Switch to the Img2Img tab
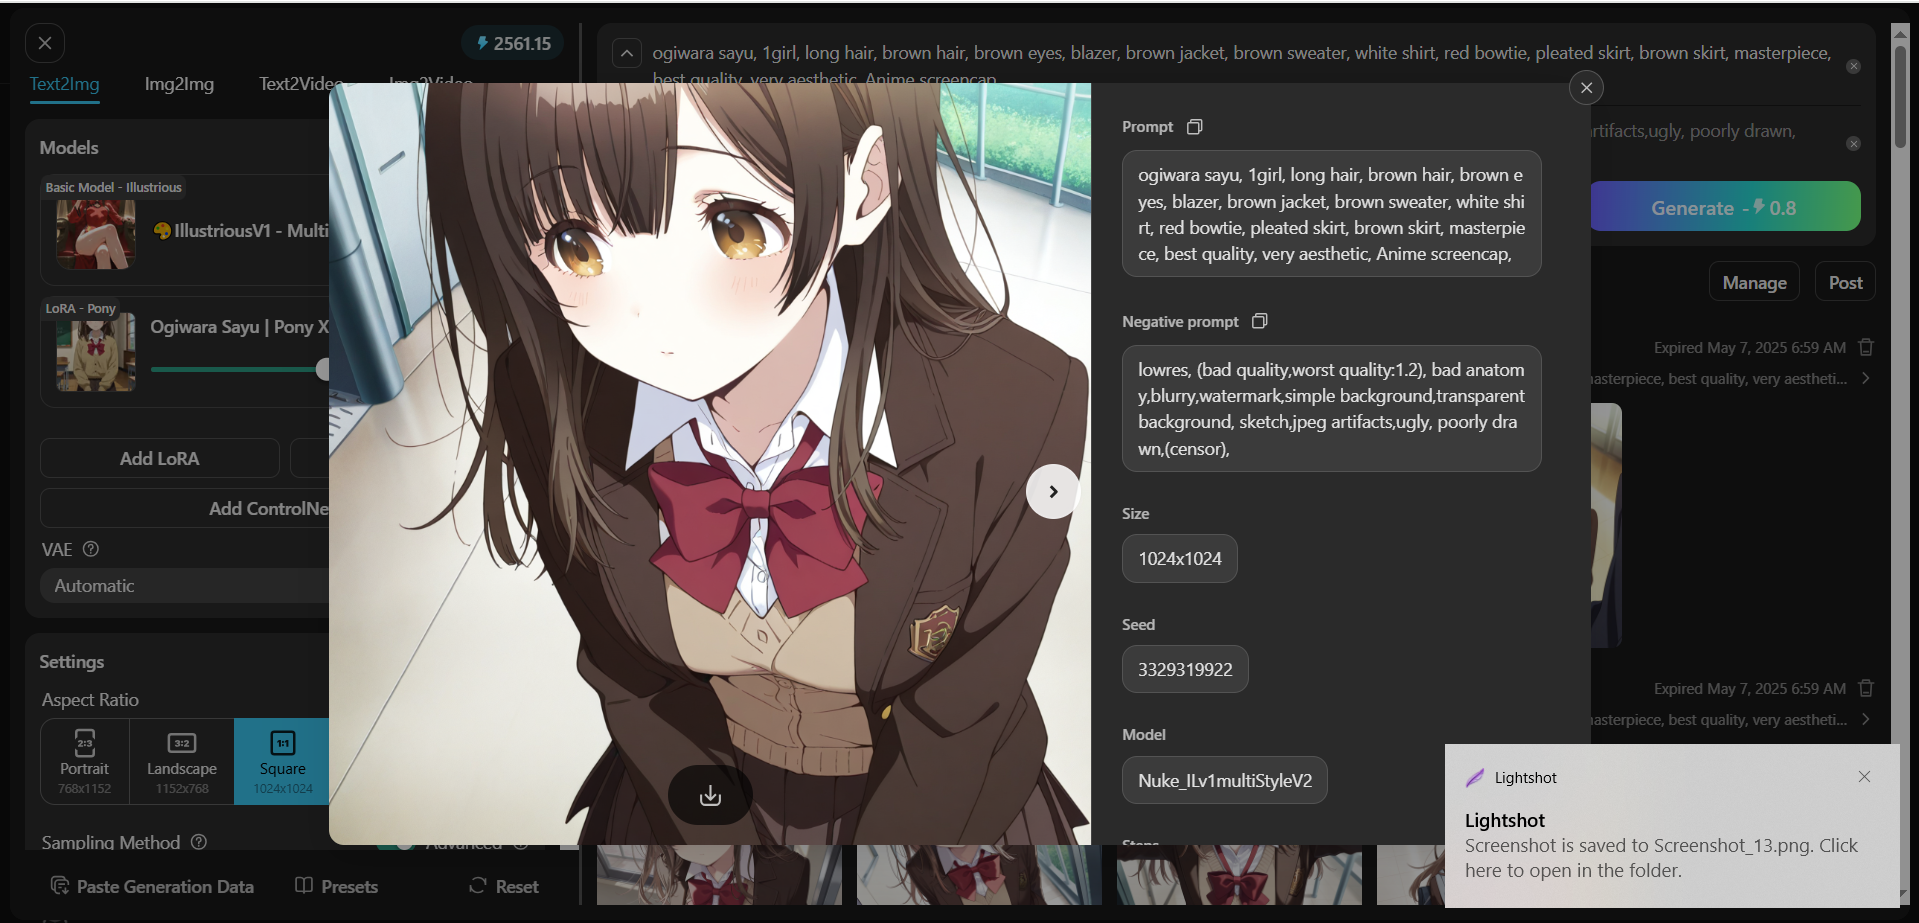The height and width of the screenshot is (923, 1919). (179, 84)
